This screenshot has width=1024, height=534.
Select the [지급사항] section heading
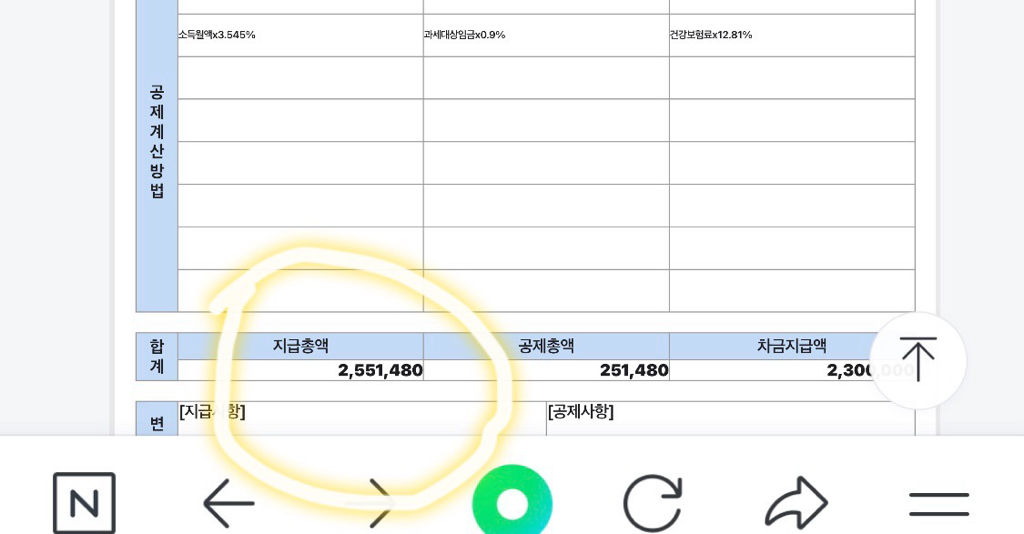212,411
